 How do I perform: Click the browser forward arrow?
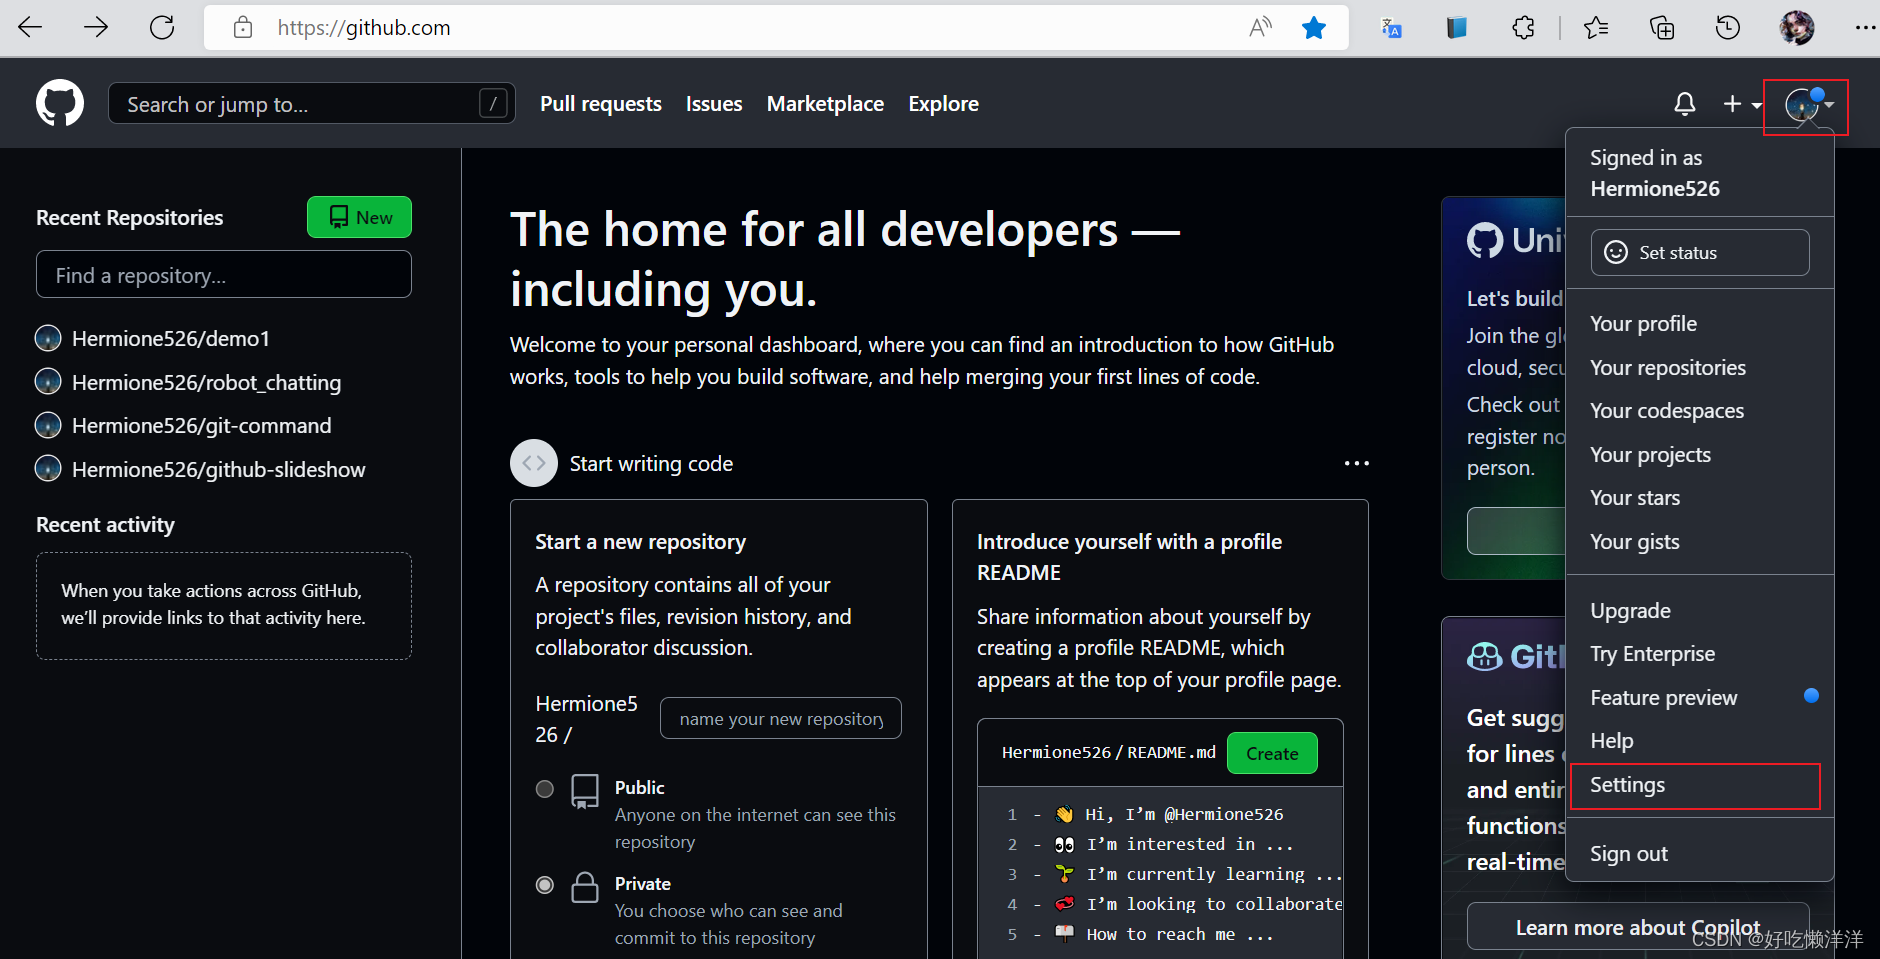pos(96,27)
